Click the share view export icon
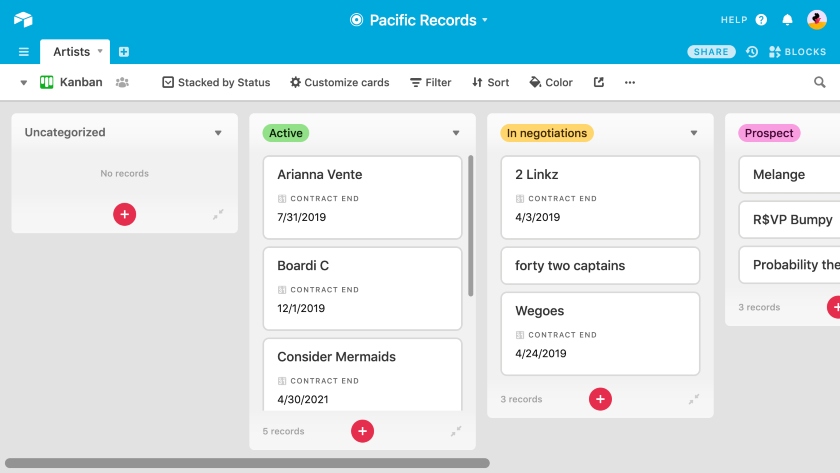This screenshot has width=840, height=473. 598,82
